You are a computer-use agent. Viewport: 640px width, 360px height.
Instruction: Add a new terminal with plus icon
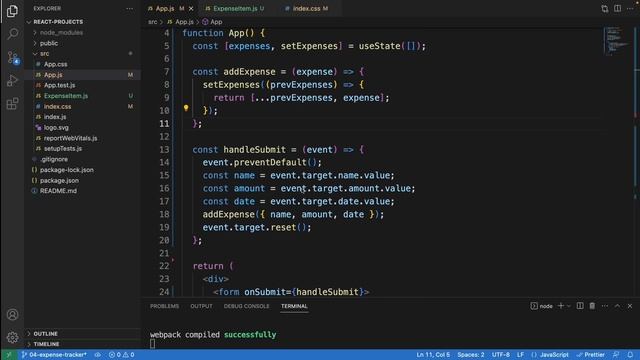(x=560, y=306)
